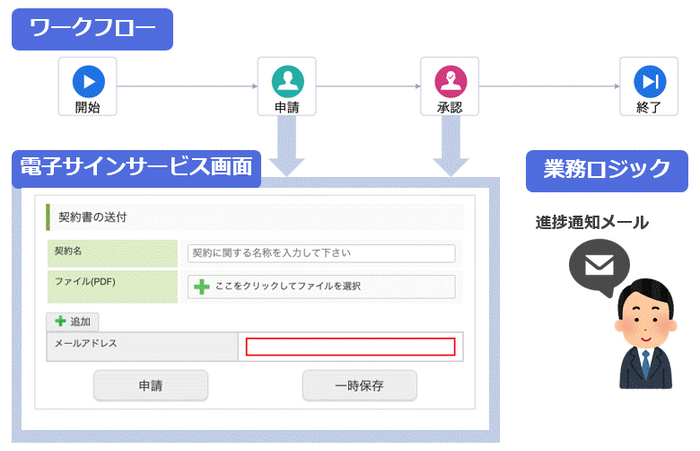The width and height of the screenshot is (700, 451).
Task: Click the down arrow below 承認 node
Action: (450, 146)
